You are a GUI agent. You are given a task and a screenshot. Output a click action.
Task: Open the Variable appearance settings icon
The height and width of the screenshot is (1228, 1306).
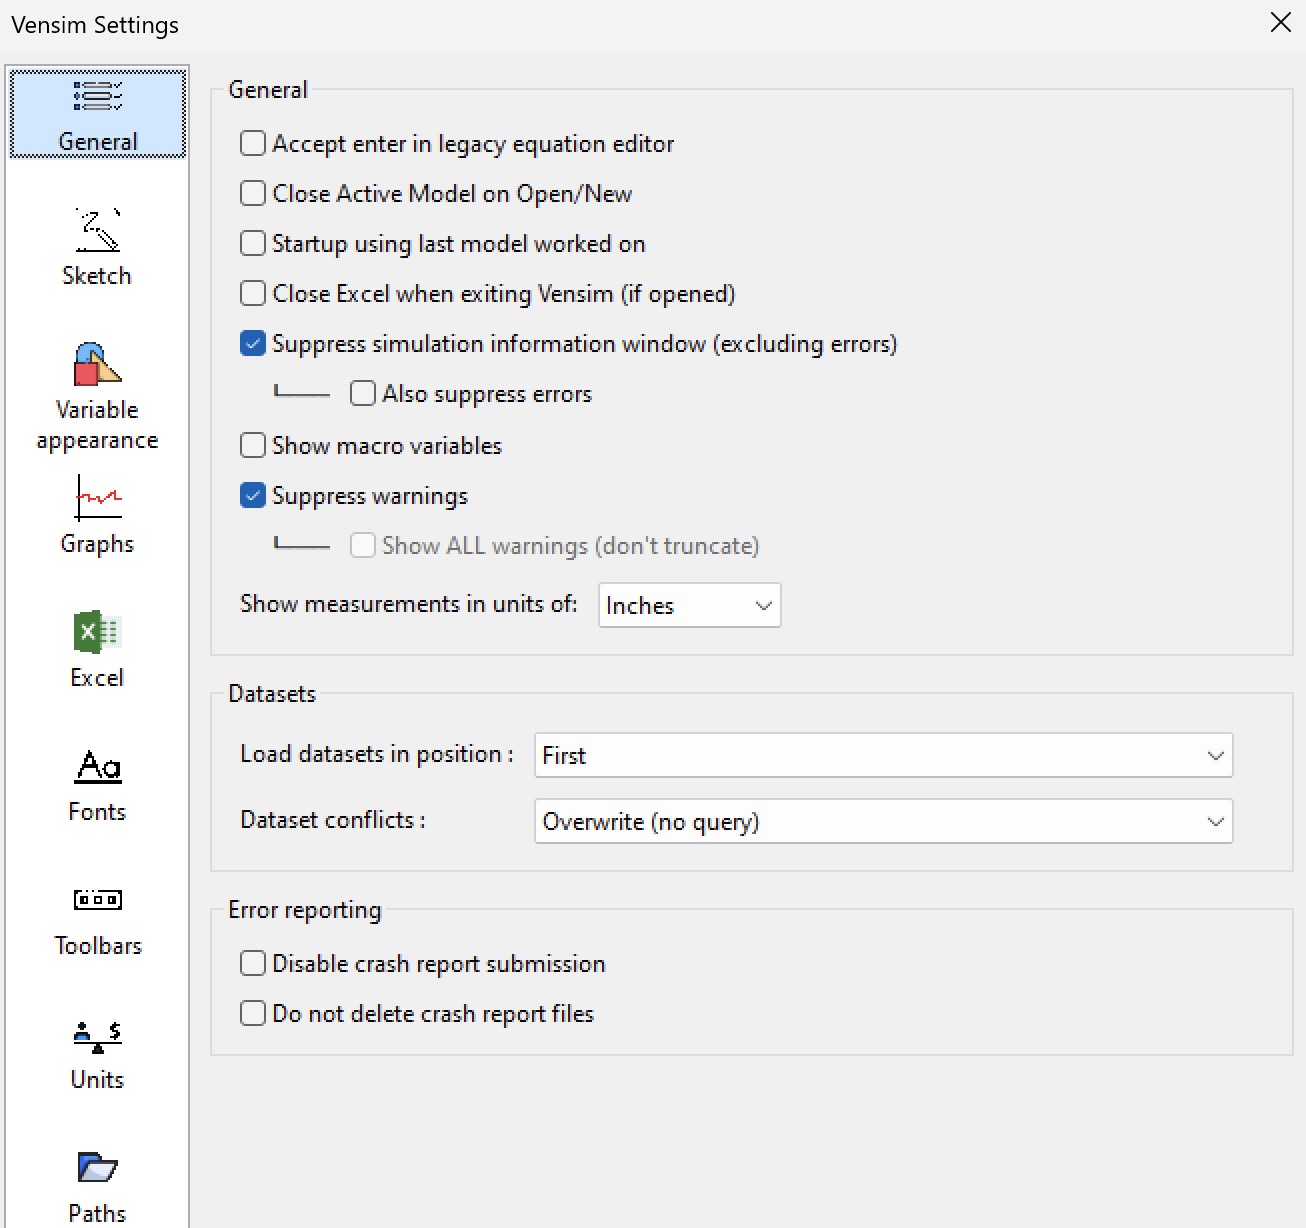tap(97, 364)
